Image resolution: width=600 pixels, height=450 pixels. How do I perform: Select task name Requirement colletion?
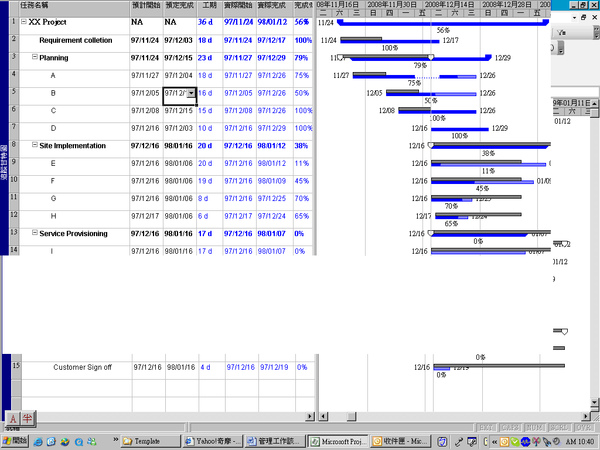pos(76,40)
